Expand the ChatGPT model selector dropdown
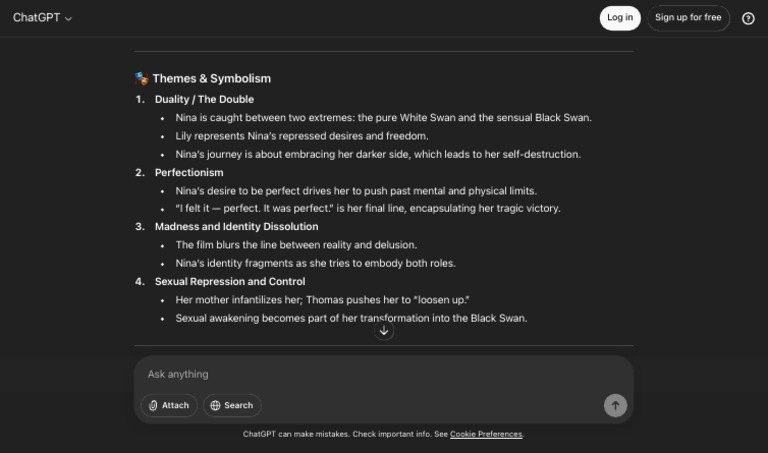This screenshot has height=453, width=768. point(42,18)
